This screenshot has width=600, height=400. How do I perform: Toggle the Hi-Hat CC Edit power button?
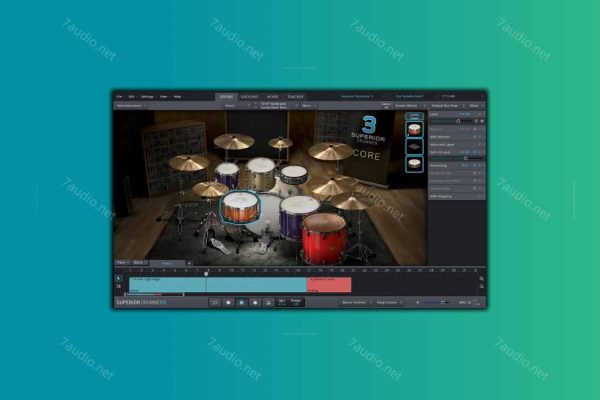click(x=475, y=173)
